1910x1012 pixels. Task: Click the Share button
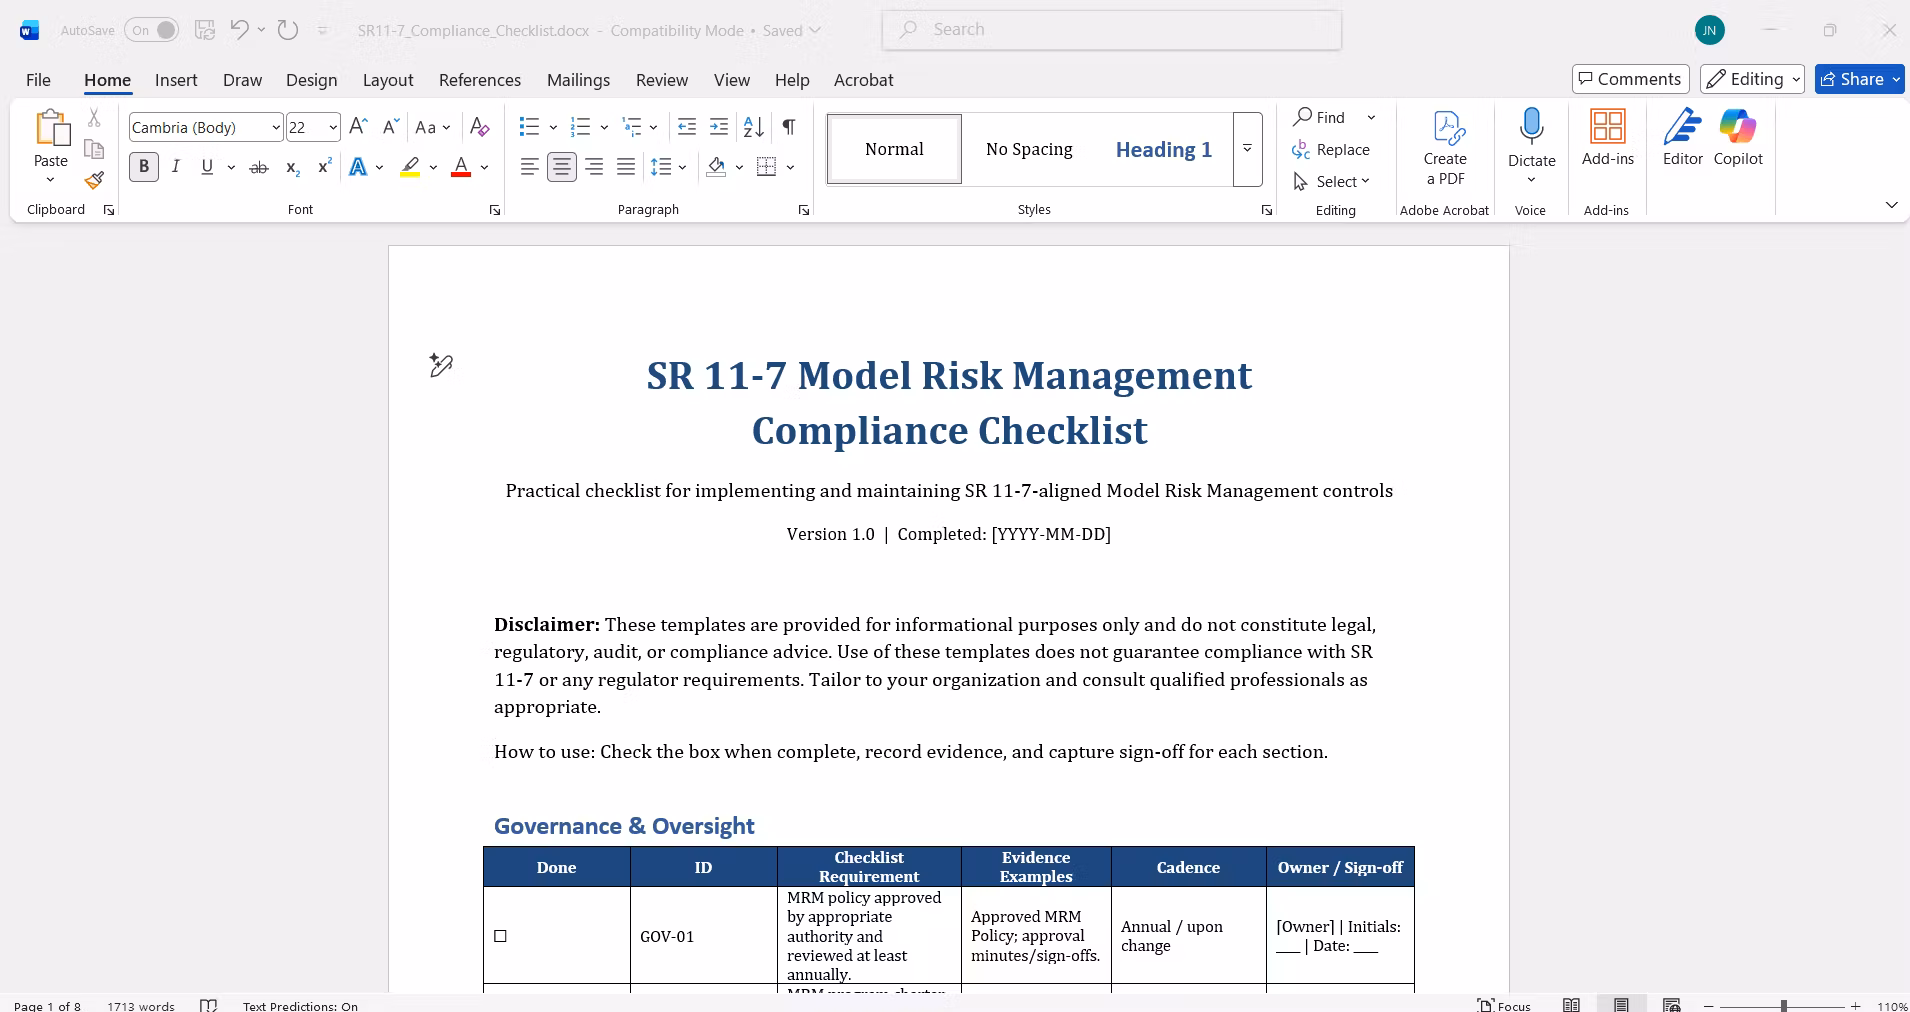pos(1860,79)
